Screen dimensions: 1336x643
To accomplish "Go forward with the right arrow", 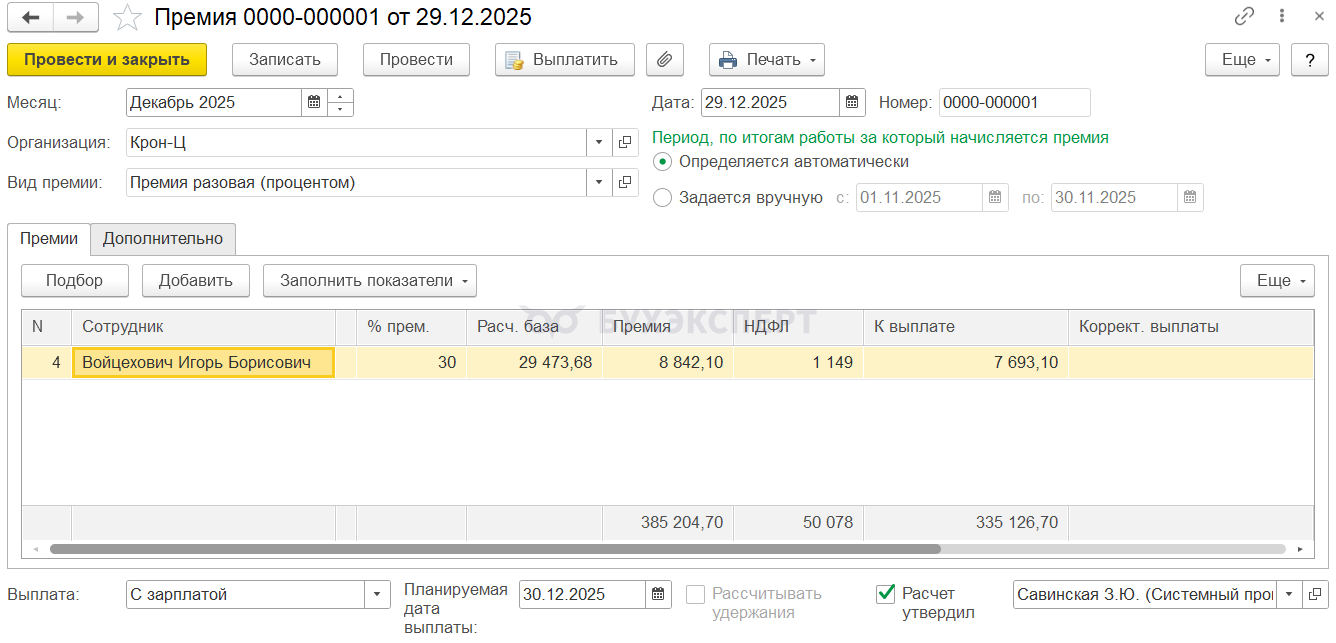I will 76,17.
